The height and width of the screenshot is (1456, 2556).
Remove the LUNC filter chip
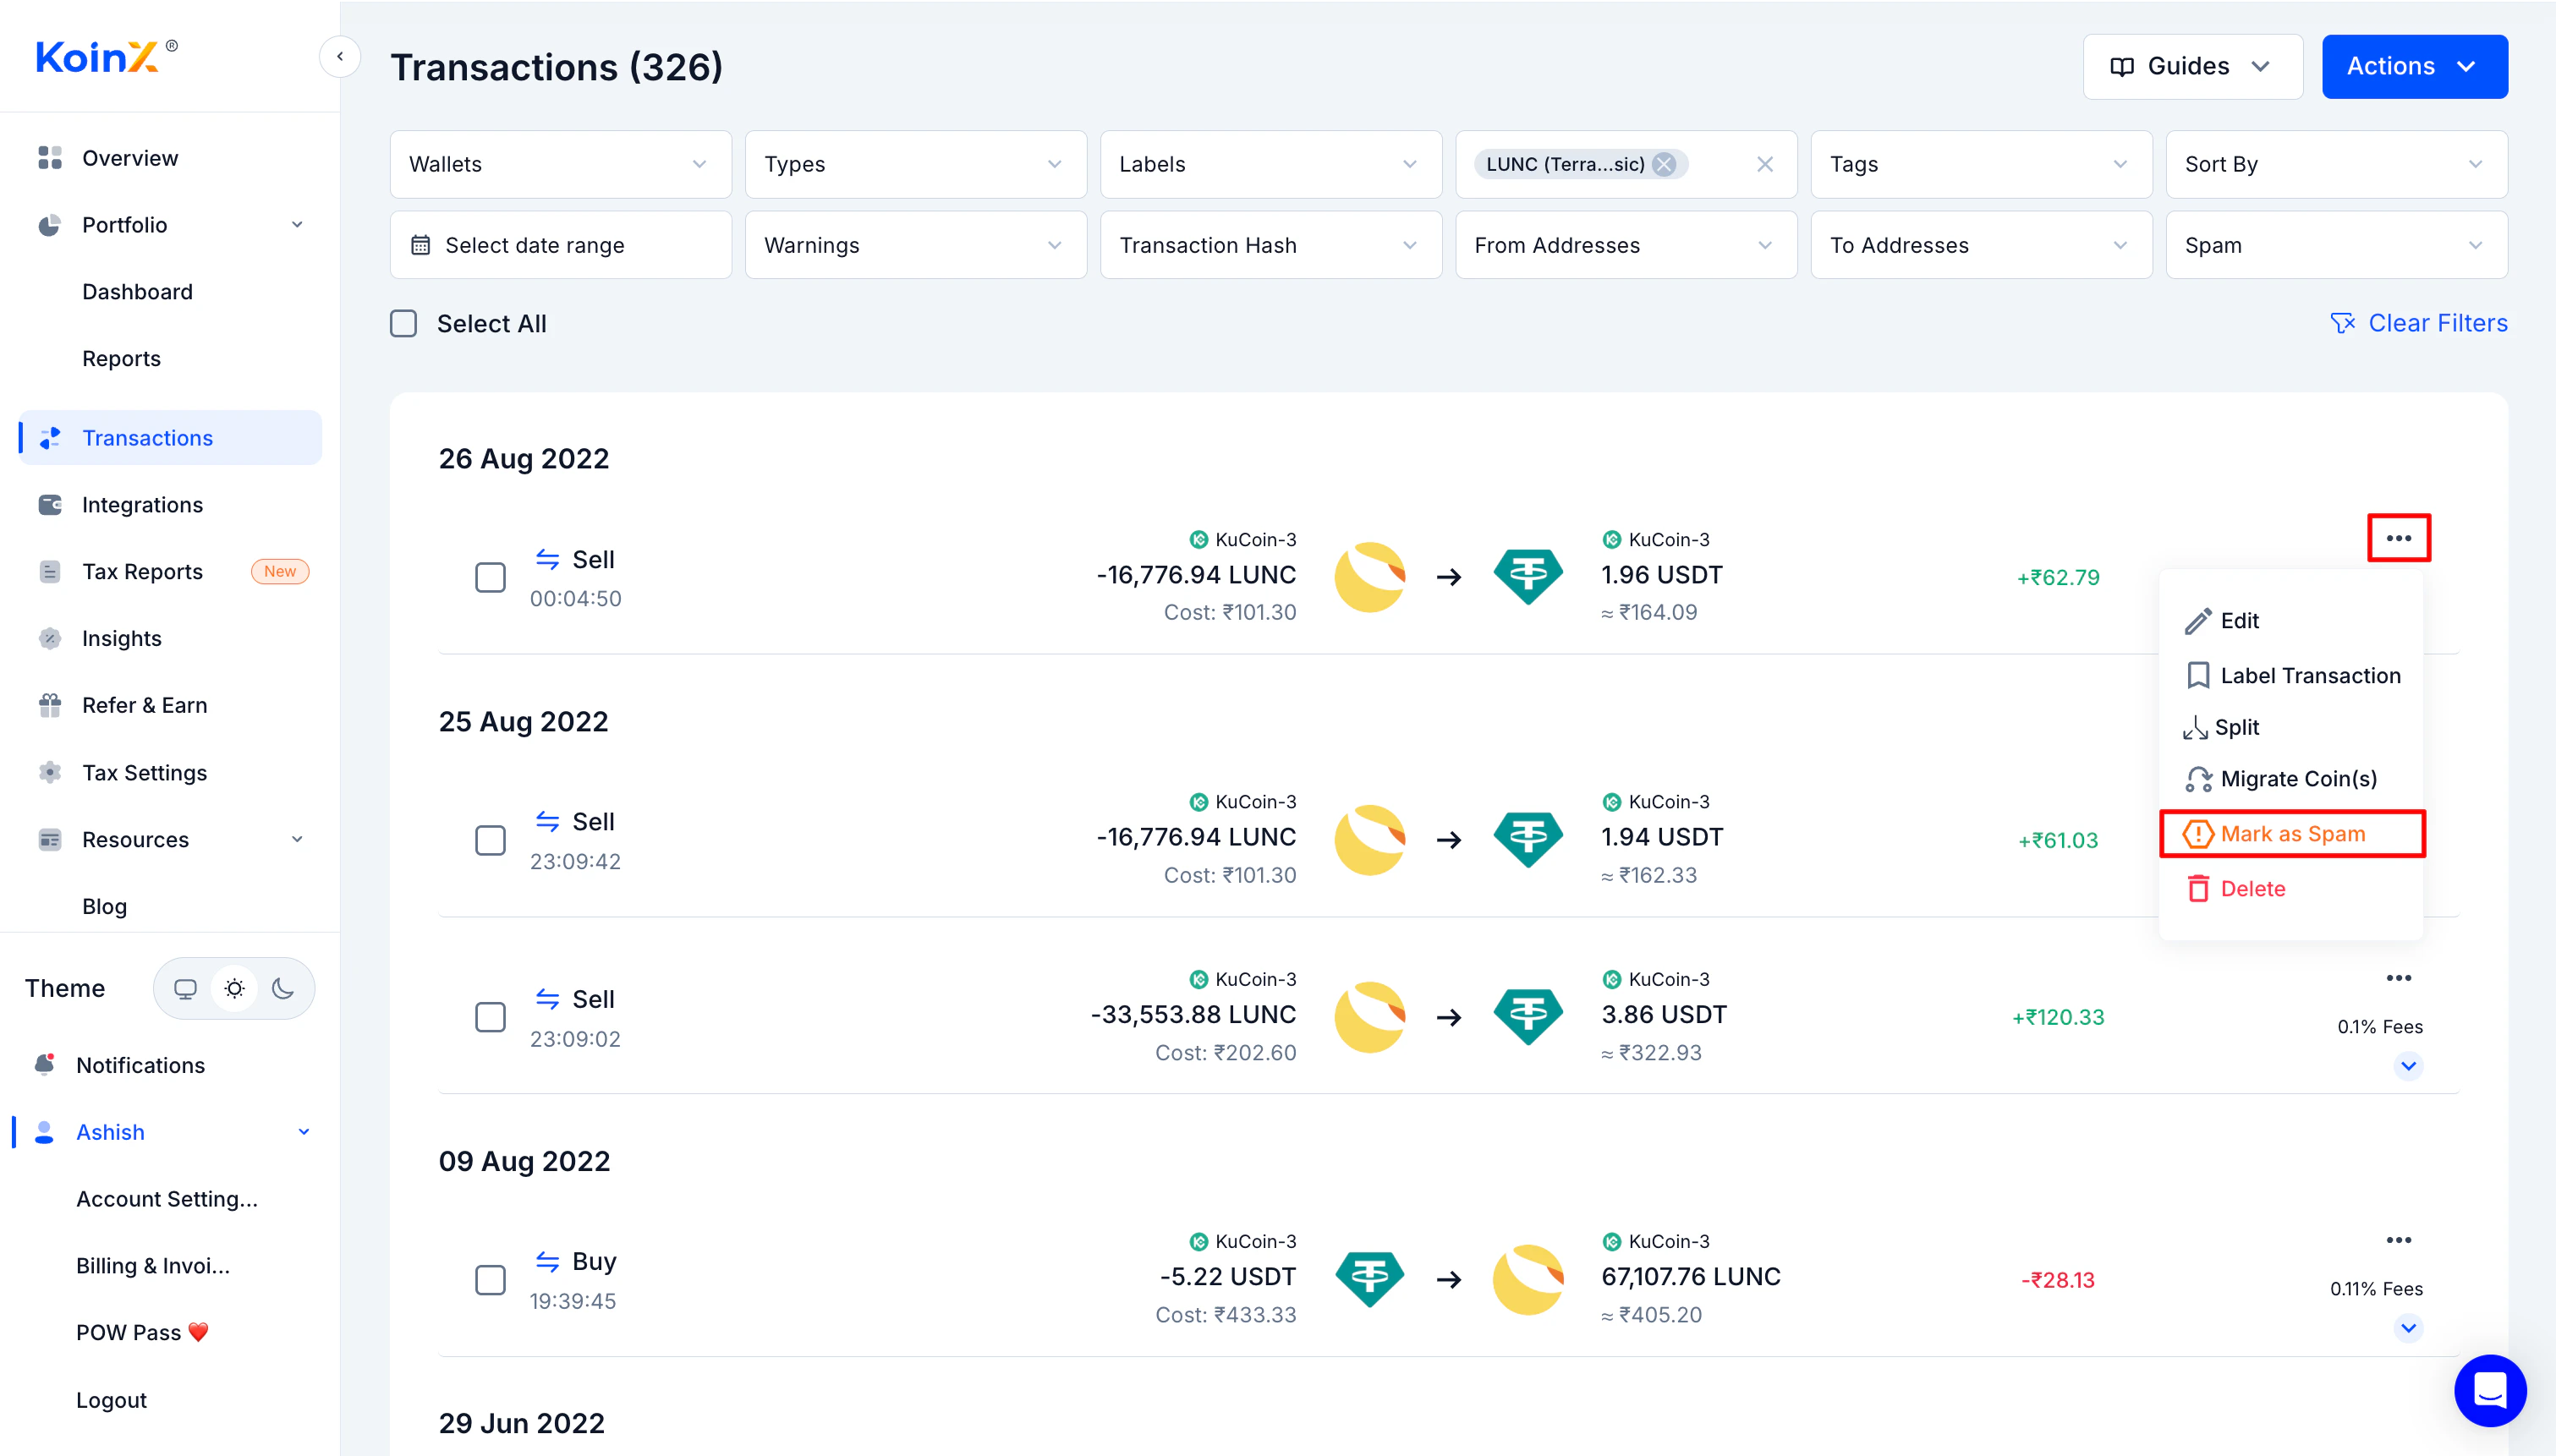click(x=1664, y=164)
